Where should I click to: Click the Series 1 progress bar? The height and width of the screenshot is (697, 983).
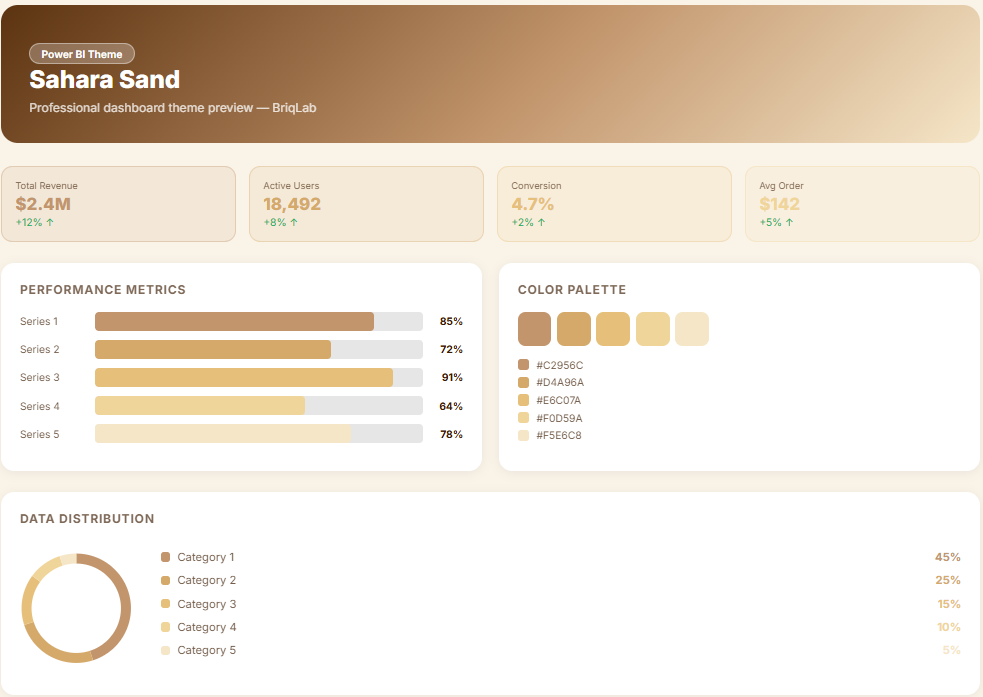(258, 321)
